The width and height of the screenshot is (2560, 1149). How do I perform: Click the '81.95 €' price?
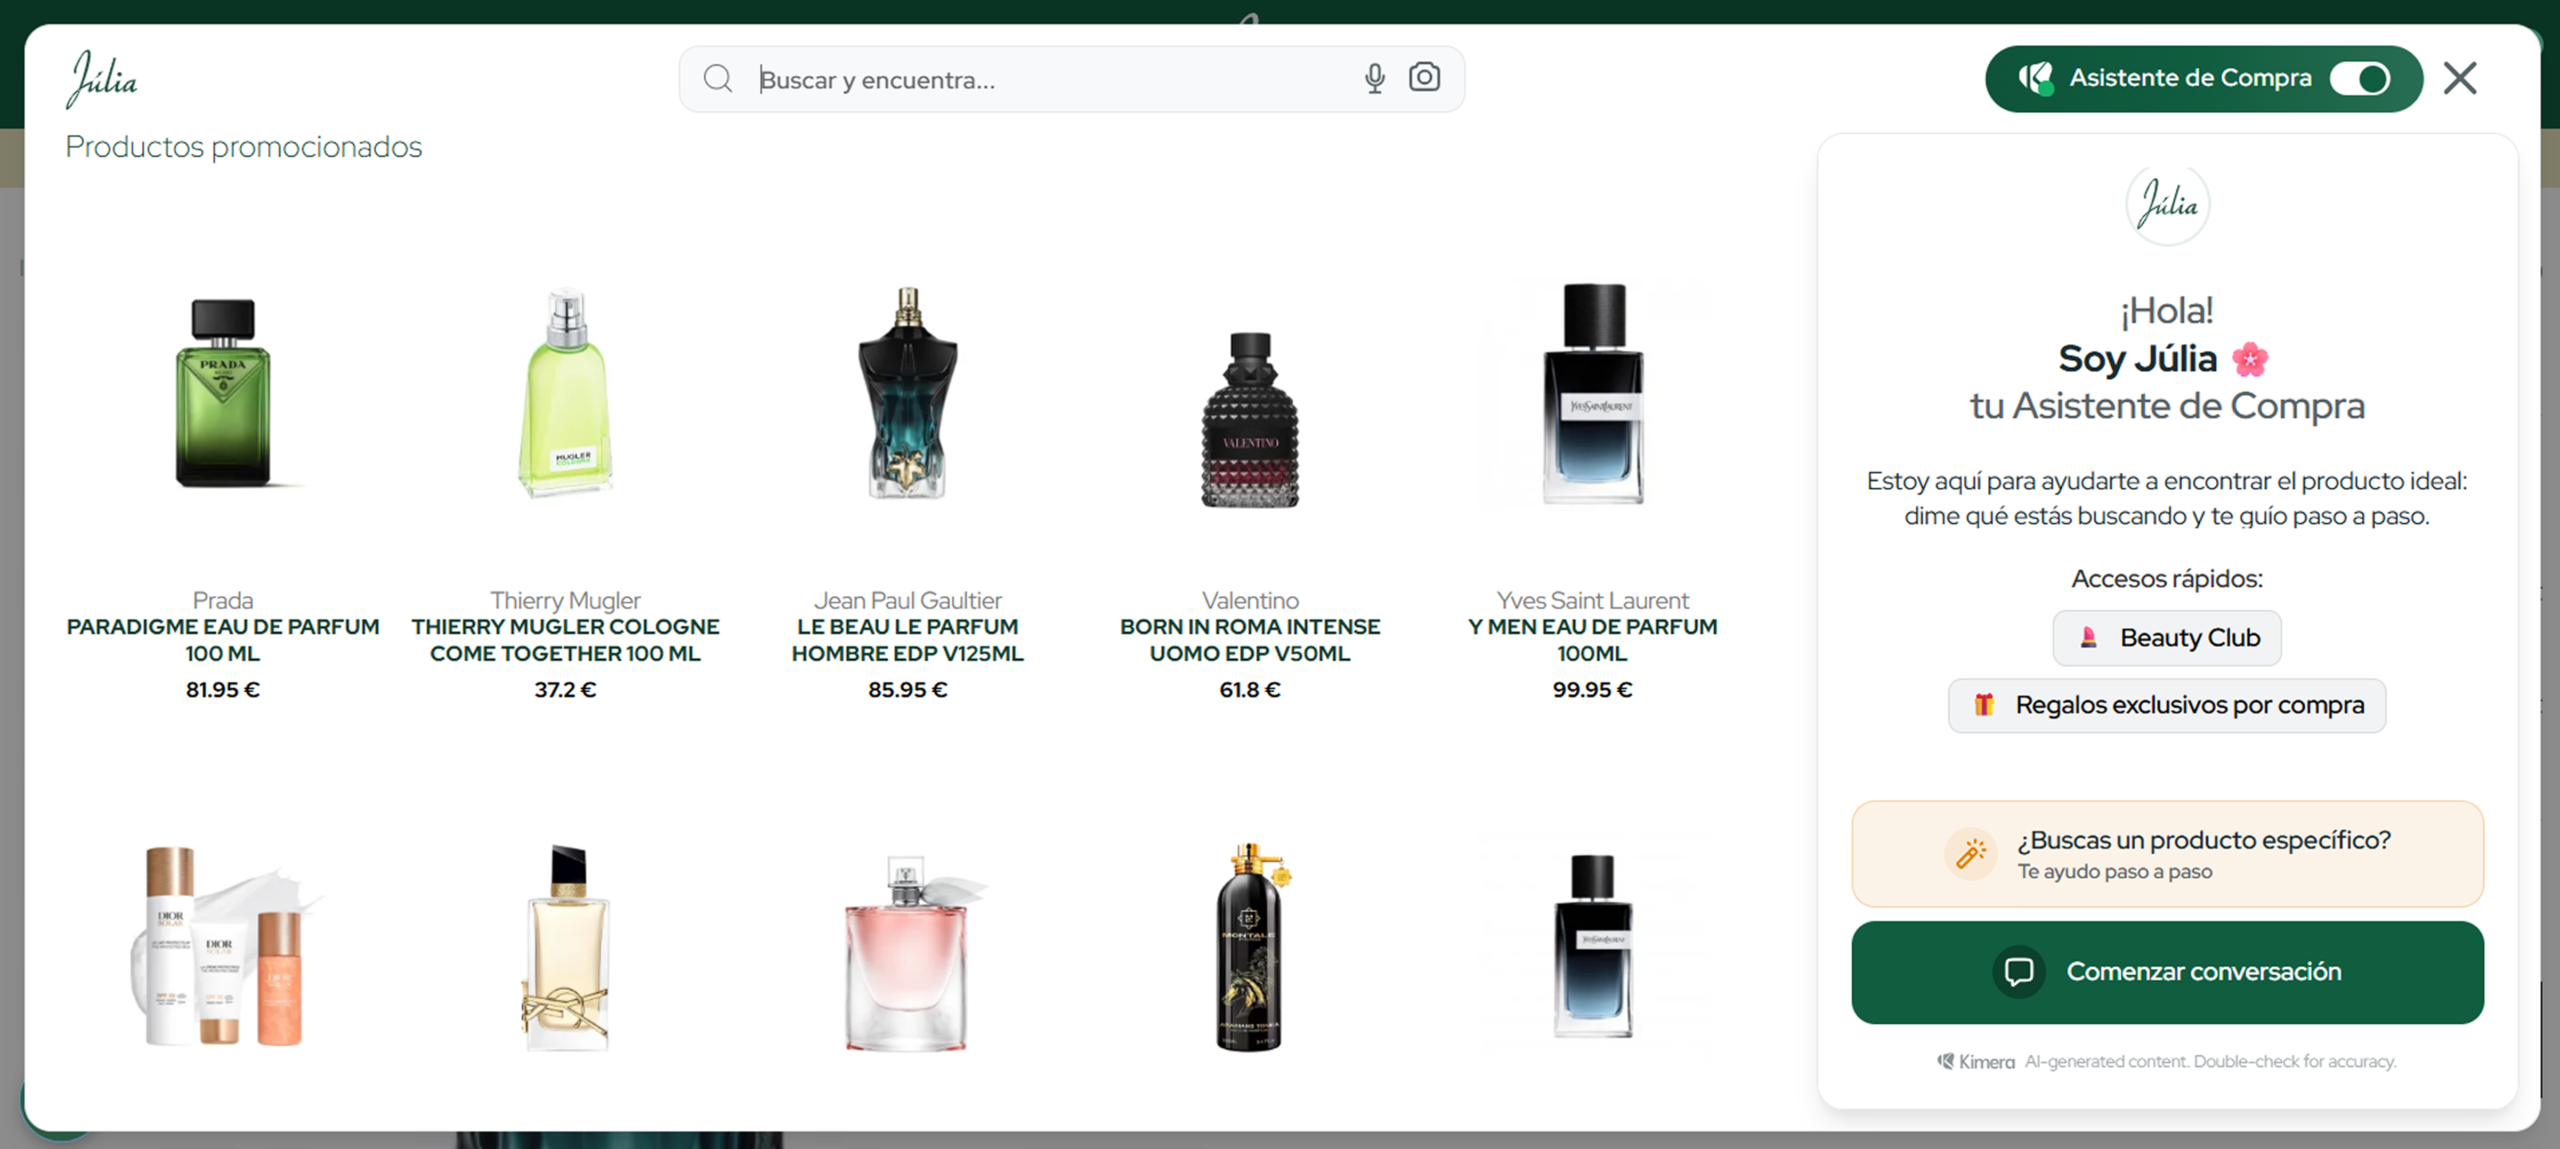click(x=223, y=690)
